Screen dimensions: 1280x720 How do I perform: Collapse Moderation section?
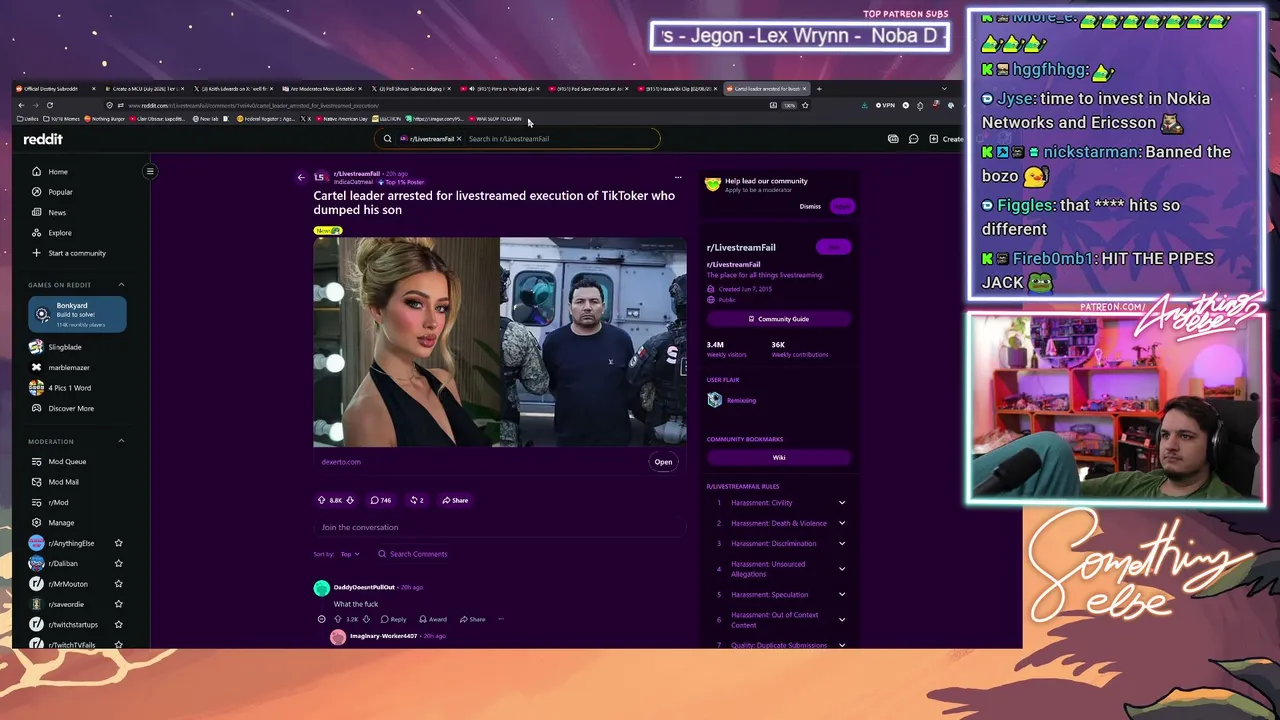click(x=121, y=441)
